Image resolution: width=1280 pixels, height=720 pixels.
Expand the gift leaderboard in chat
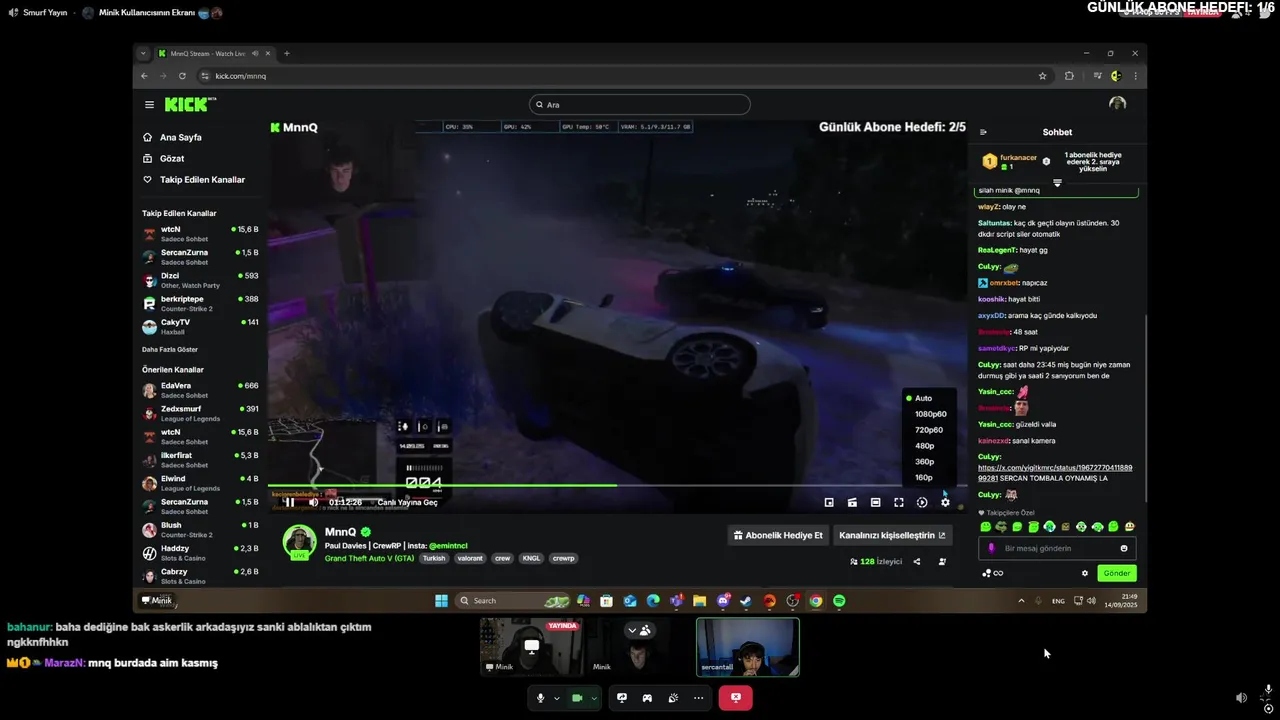(1057, 183)
